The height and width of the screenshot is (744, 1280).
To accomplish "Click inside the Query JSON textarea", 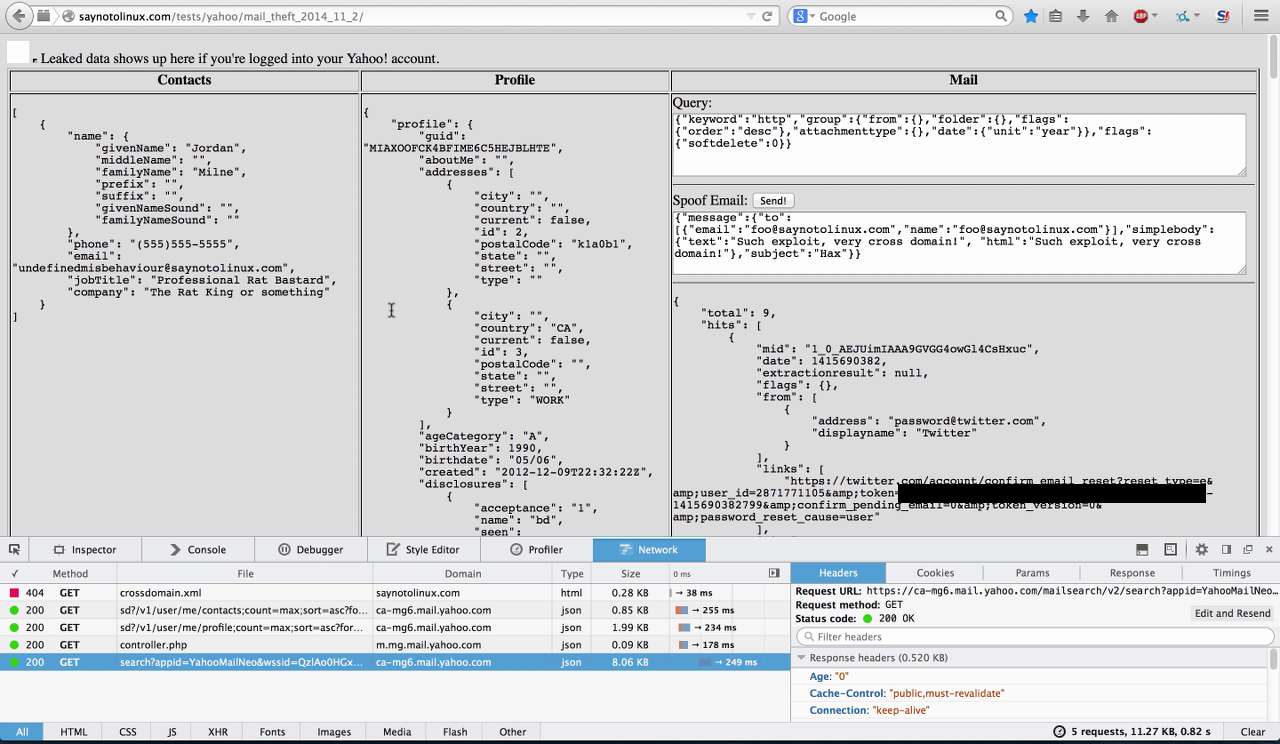I will click(x=960, y=144).
